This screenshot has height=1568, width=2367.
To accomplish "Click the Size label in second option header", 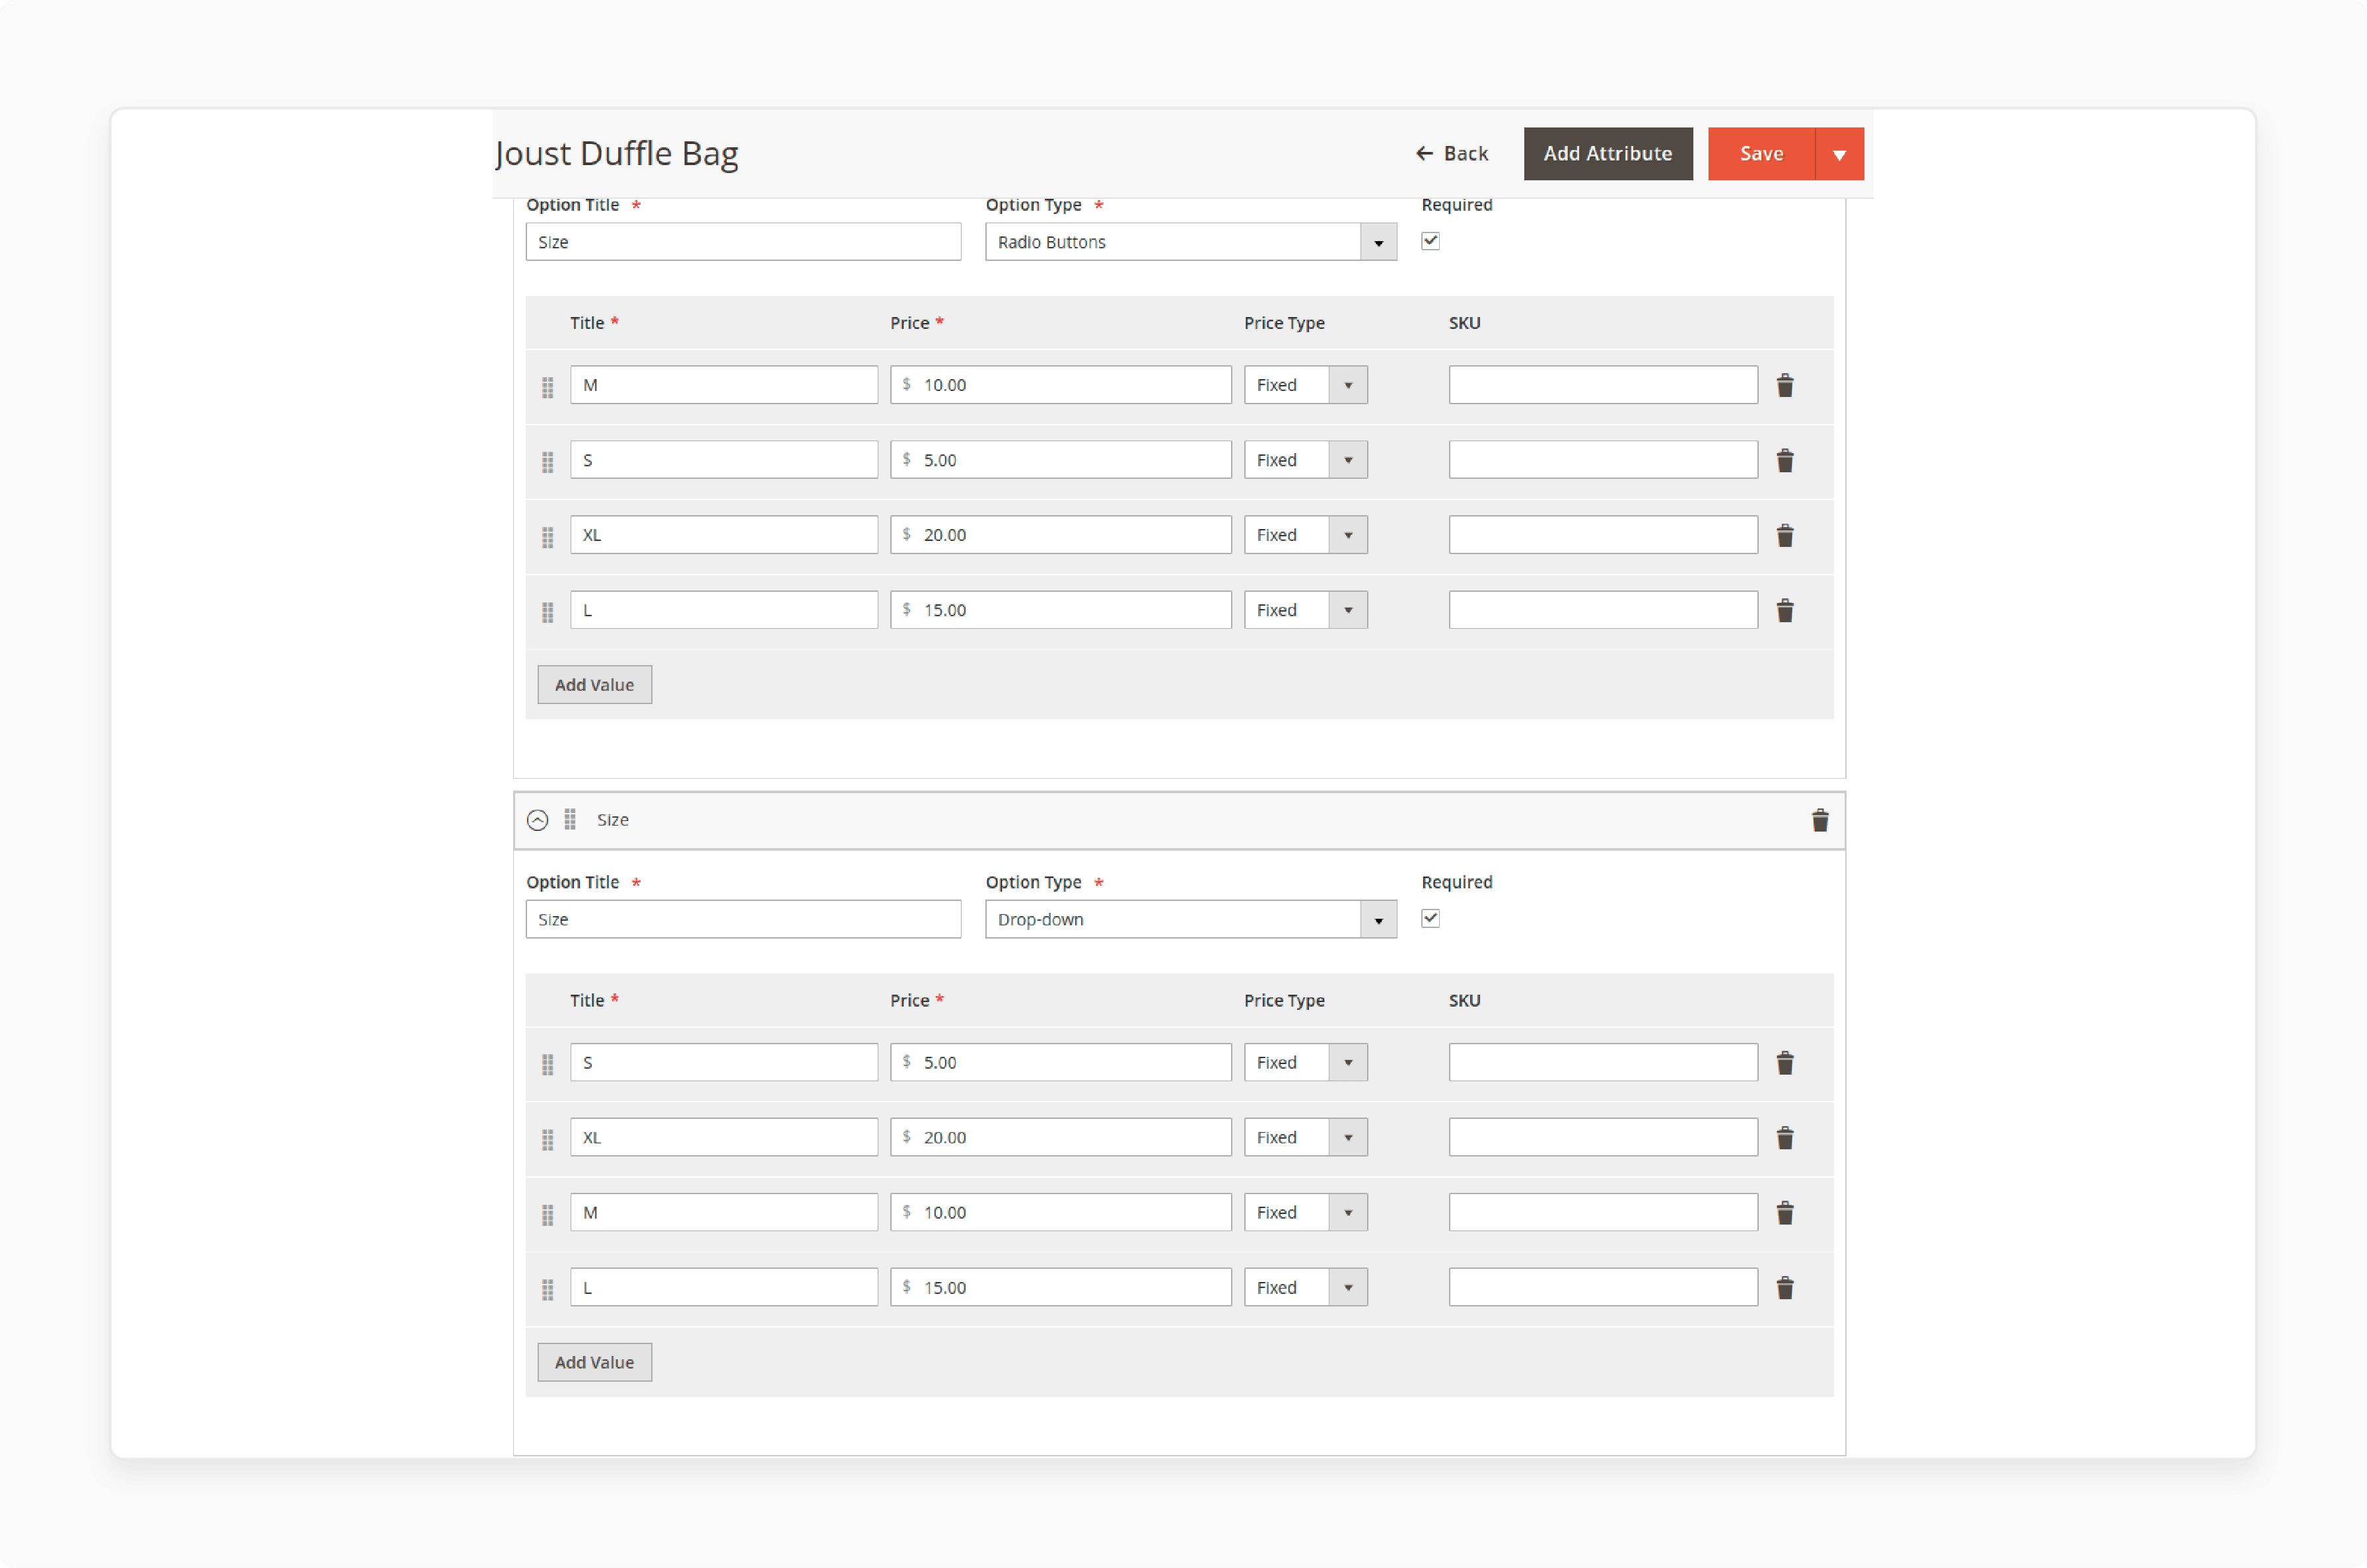I will coord(613,820).
